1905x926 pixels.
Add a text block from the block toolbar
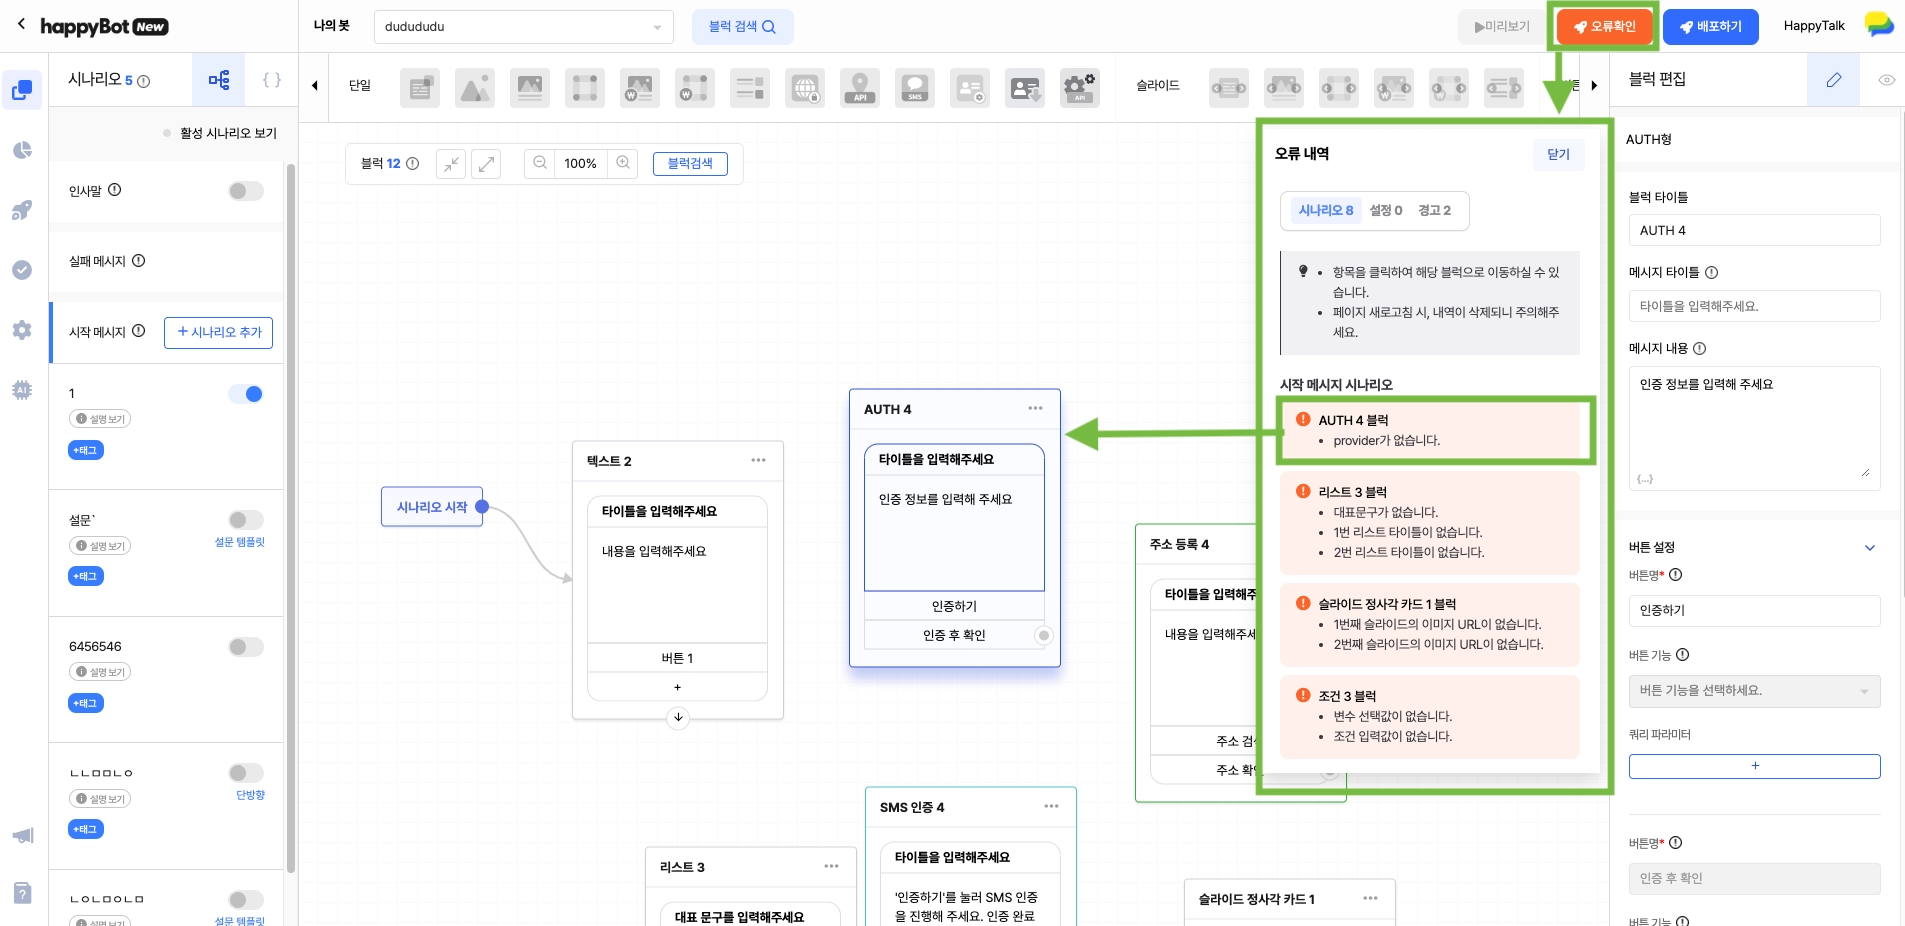click(x=420, y=88)
